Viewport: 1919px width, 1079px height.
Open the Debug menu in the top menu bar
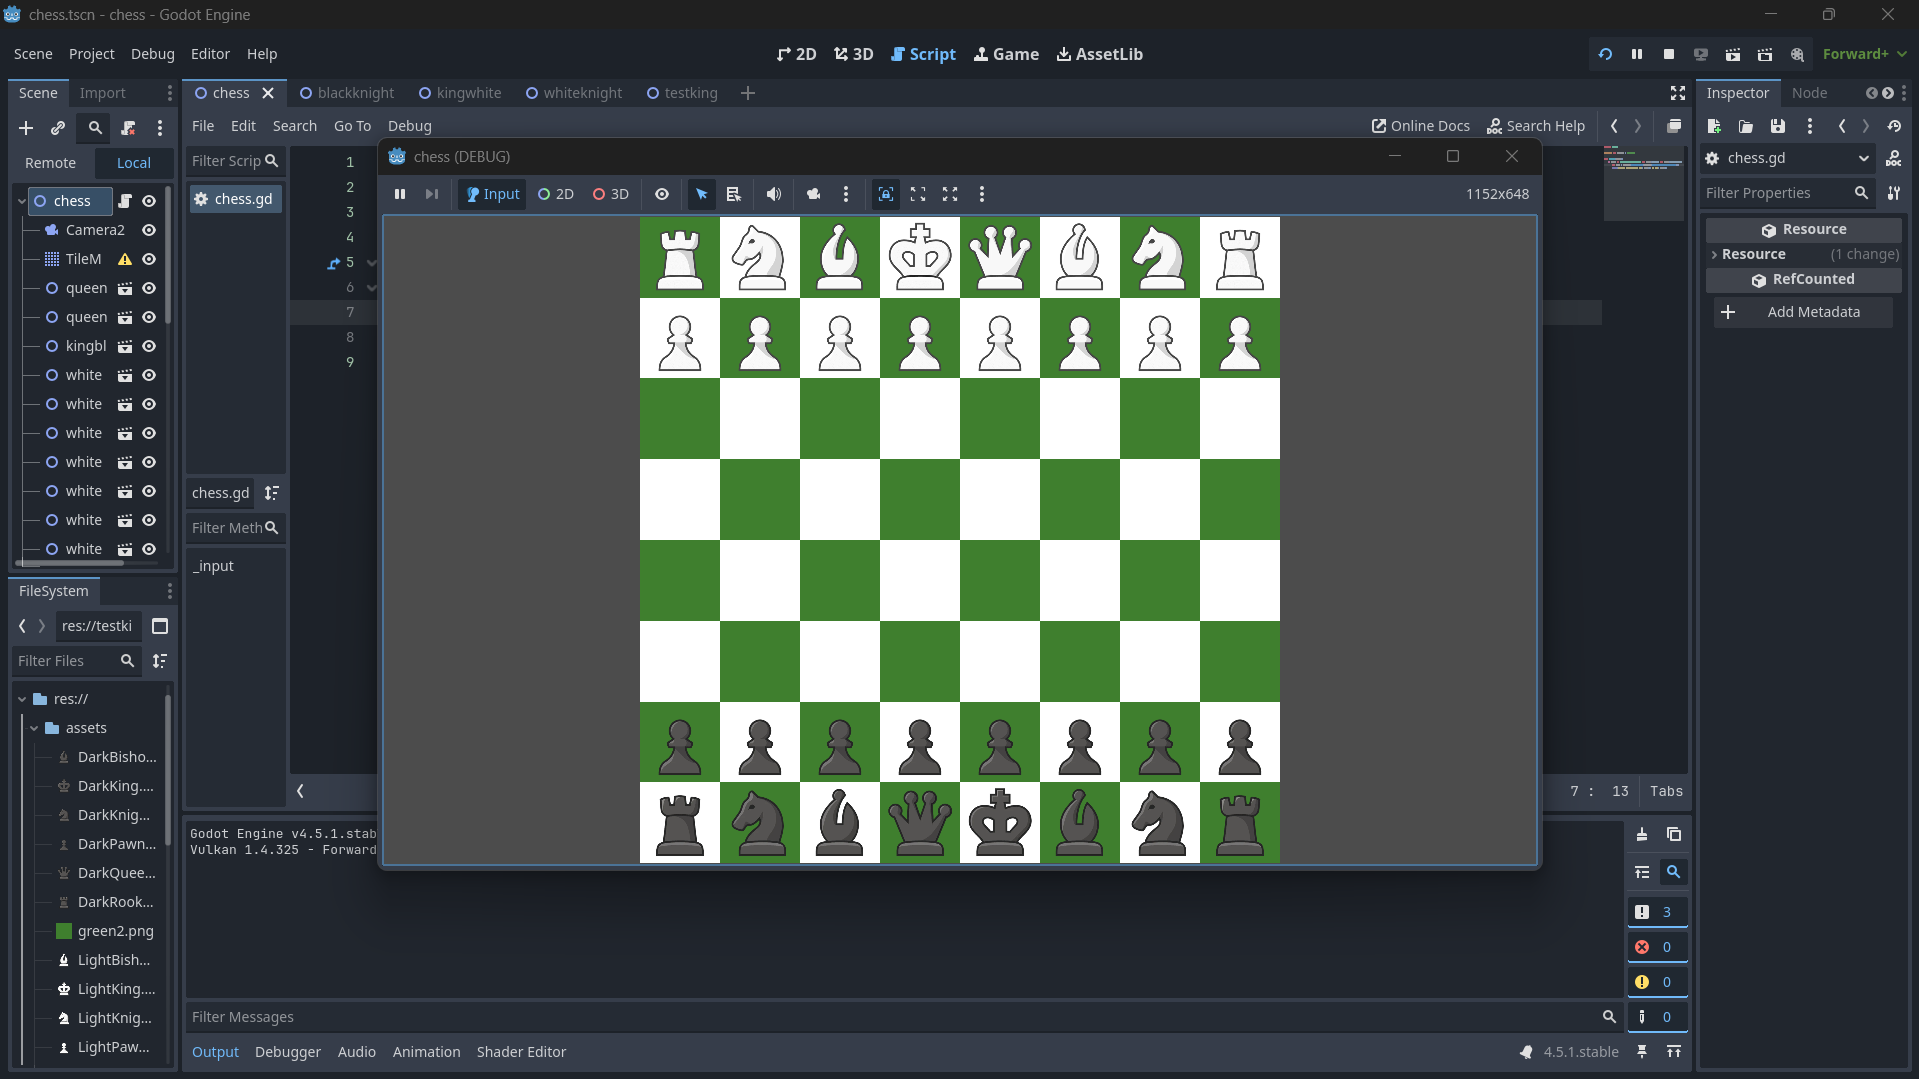pyautogui.click(x=153, y=54)
